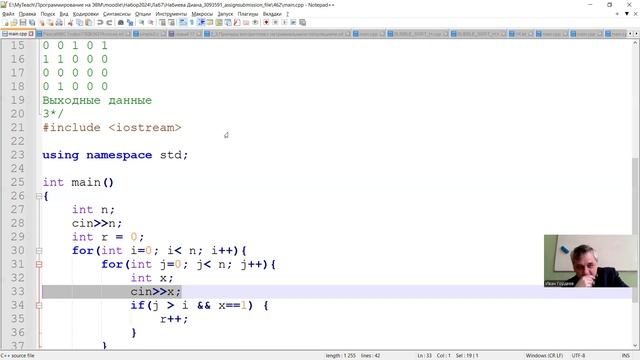Open document list dropdown triangle near menu bar
This screenshot has height=360, width=640.
click(627, 14)
